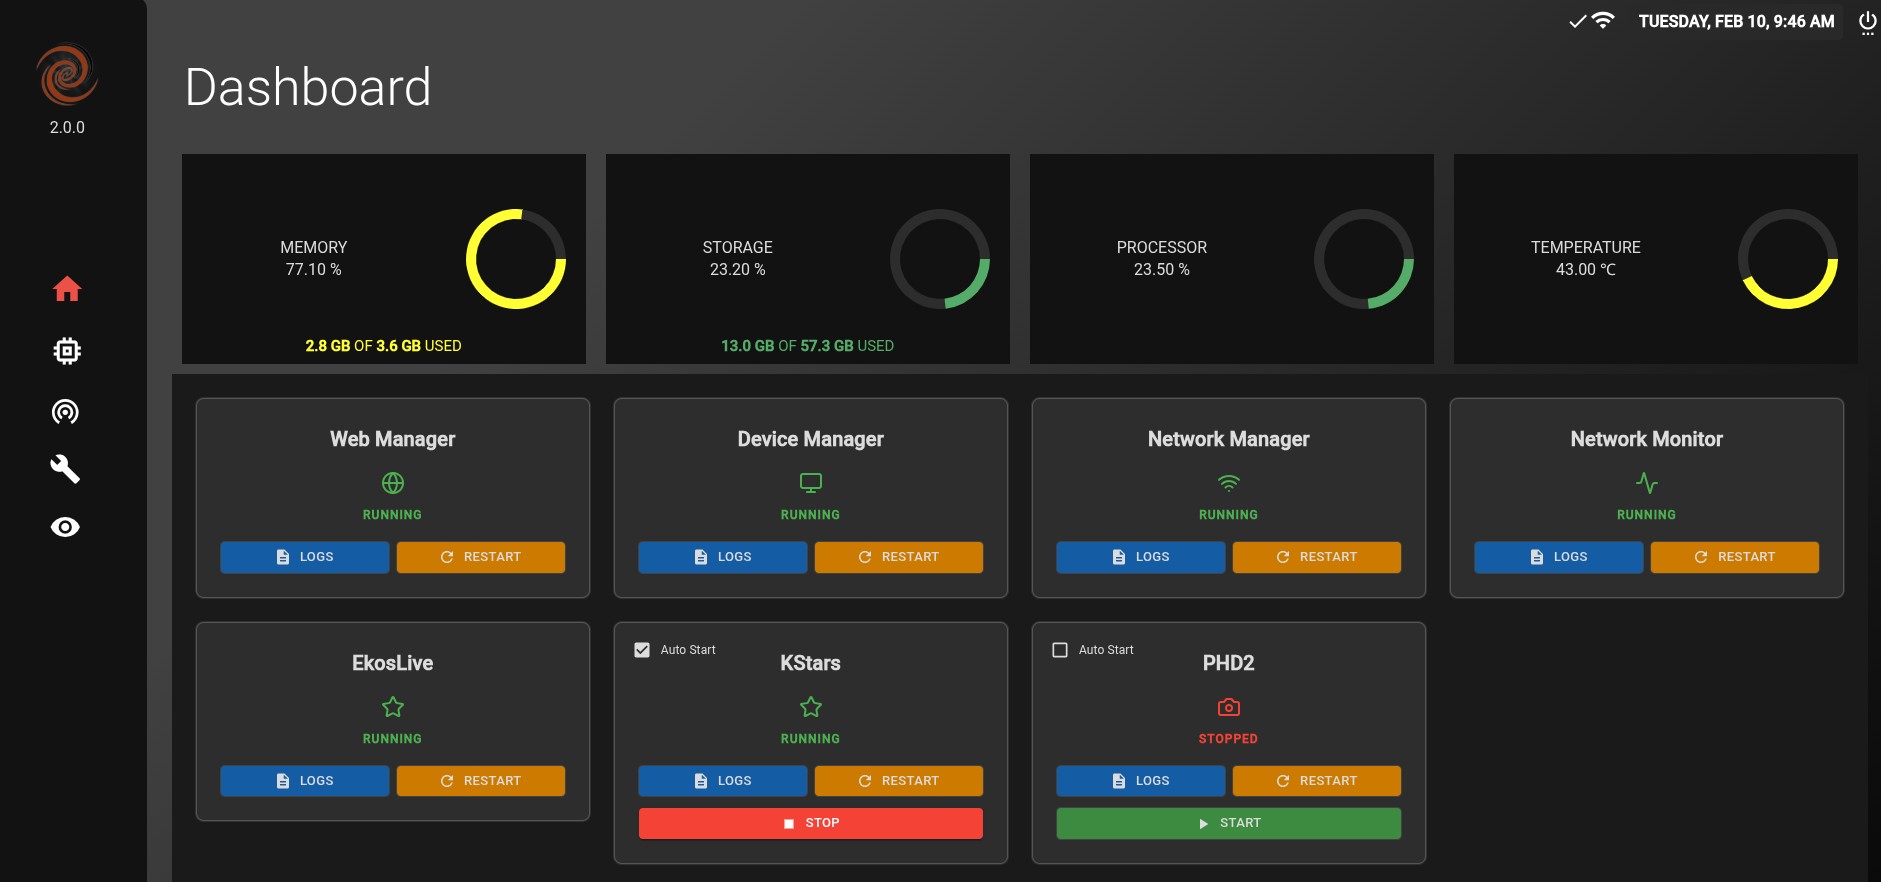The height and width of the screenshot is (882, 1881).
Task: Click the '13.0 GB of 57.3 GB used' text
Action: [x=808, y=346]
